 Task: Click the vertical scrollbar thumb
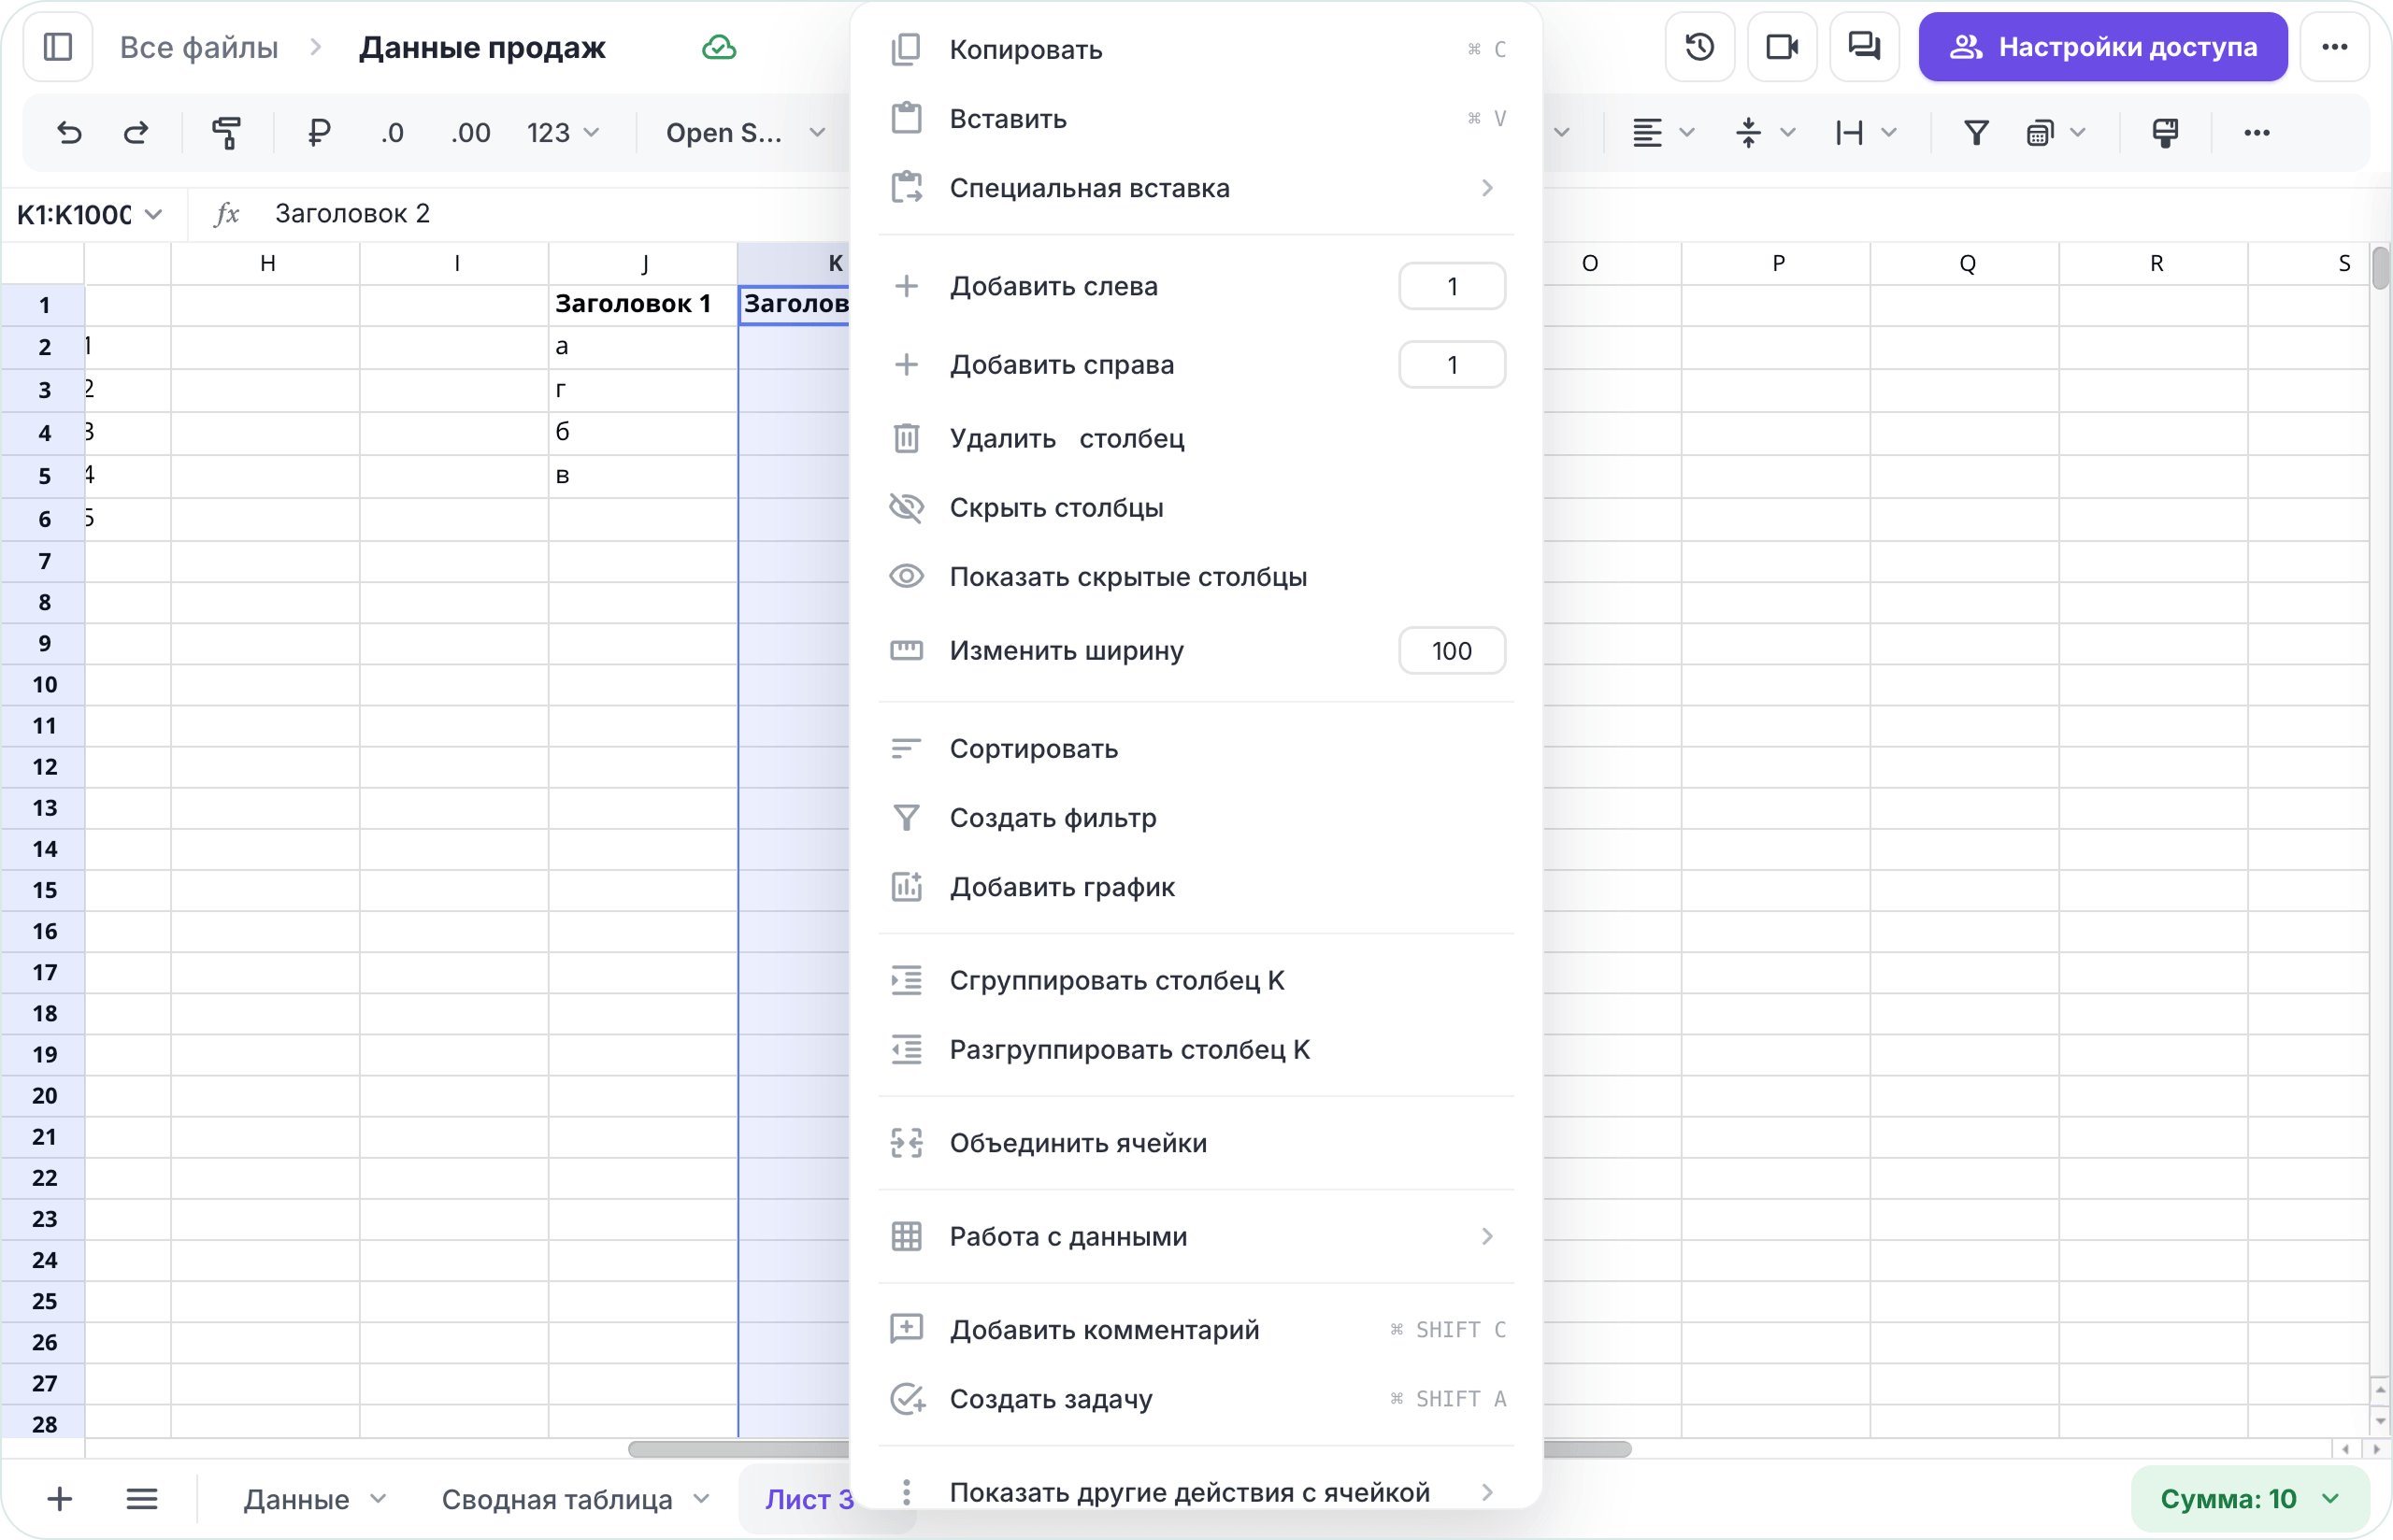2380,267
